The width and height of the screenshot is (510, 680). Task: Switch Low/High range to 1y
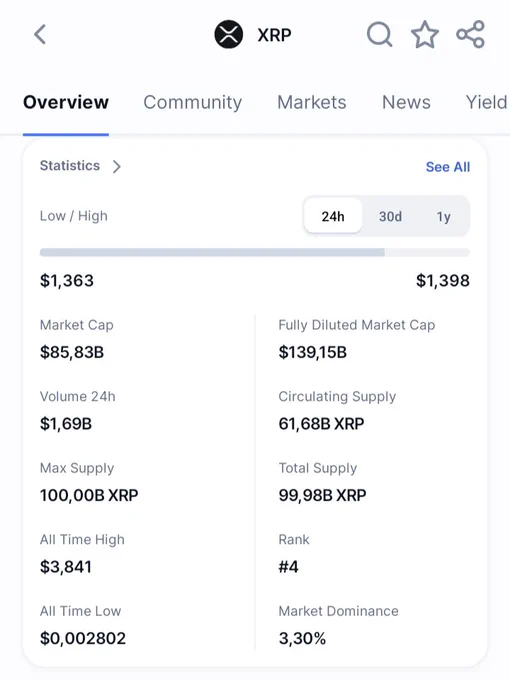(x=443, y=216)
